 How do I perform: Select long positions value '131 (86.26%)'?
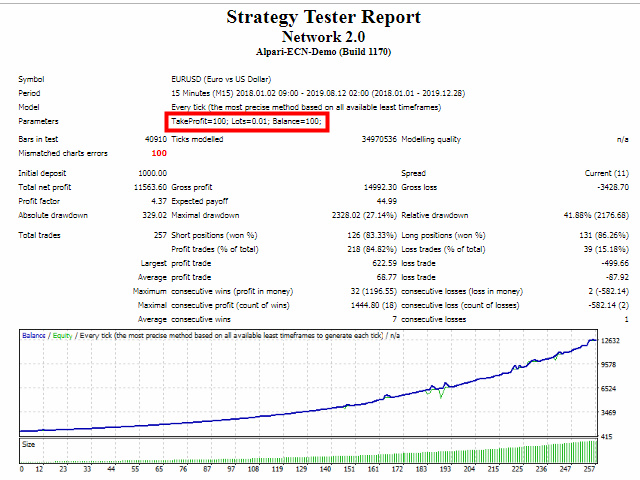coord(602,236)
